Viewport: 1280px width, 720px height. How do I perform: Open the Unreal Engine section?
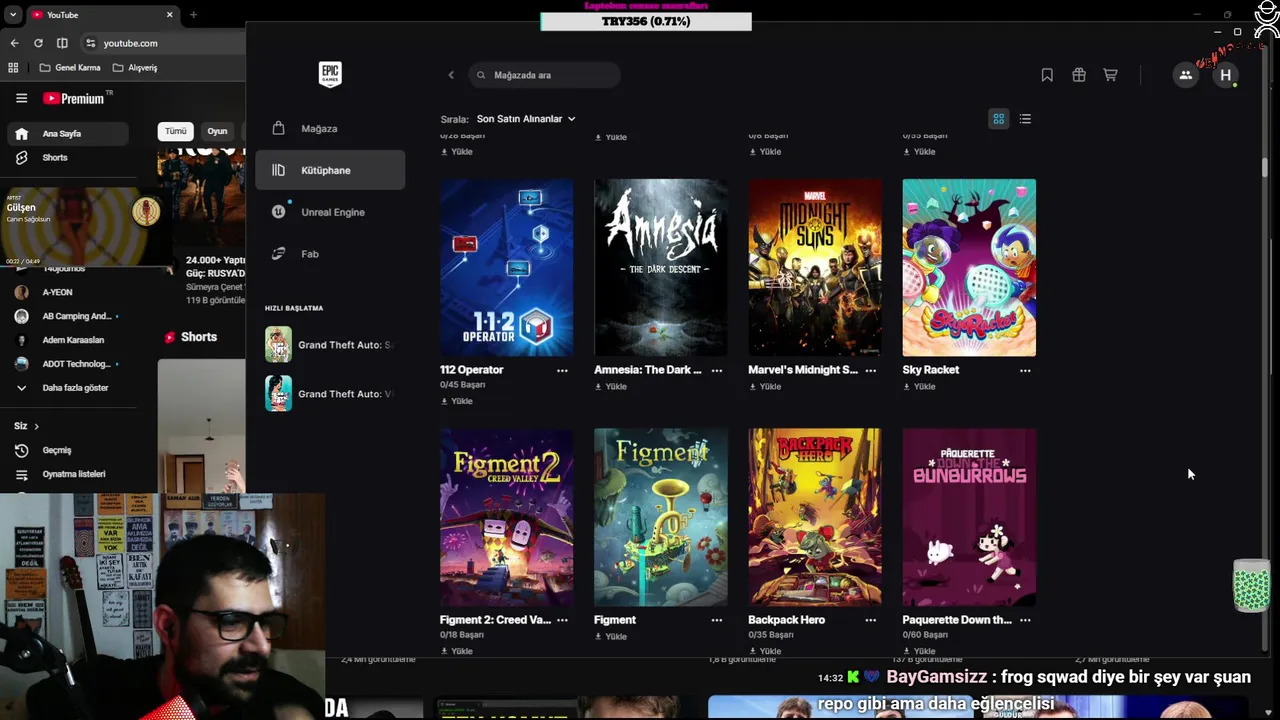pyautogui.click(x=330, y=212)
